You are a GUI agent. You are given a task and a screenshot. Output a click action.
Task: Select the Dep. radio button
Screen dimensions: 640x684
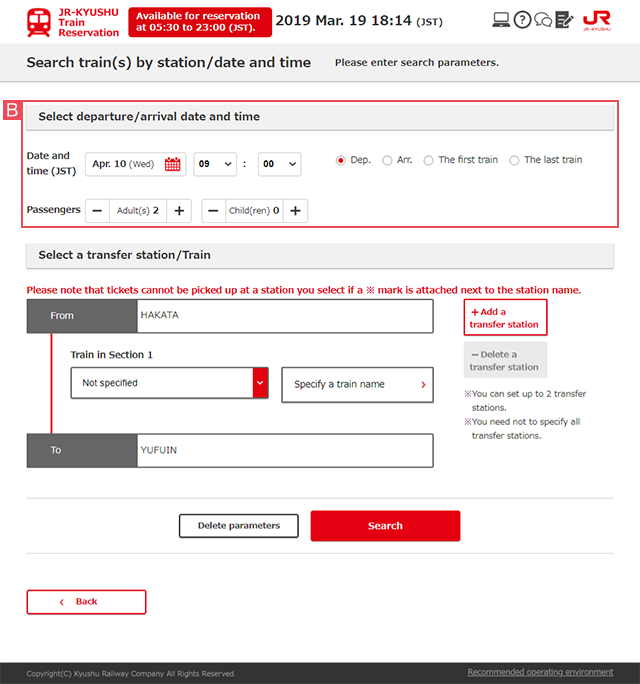click(x=341, y=160)
